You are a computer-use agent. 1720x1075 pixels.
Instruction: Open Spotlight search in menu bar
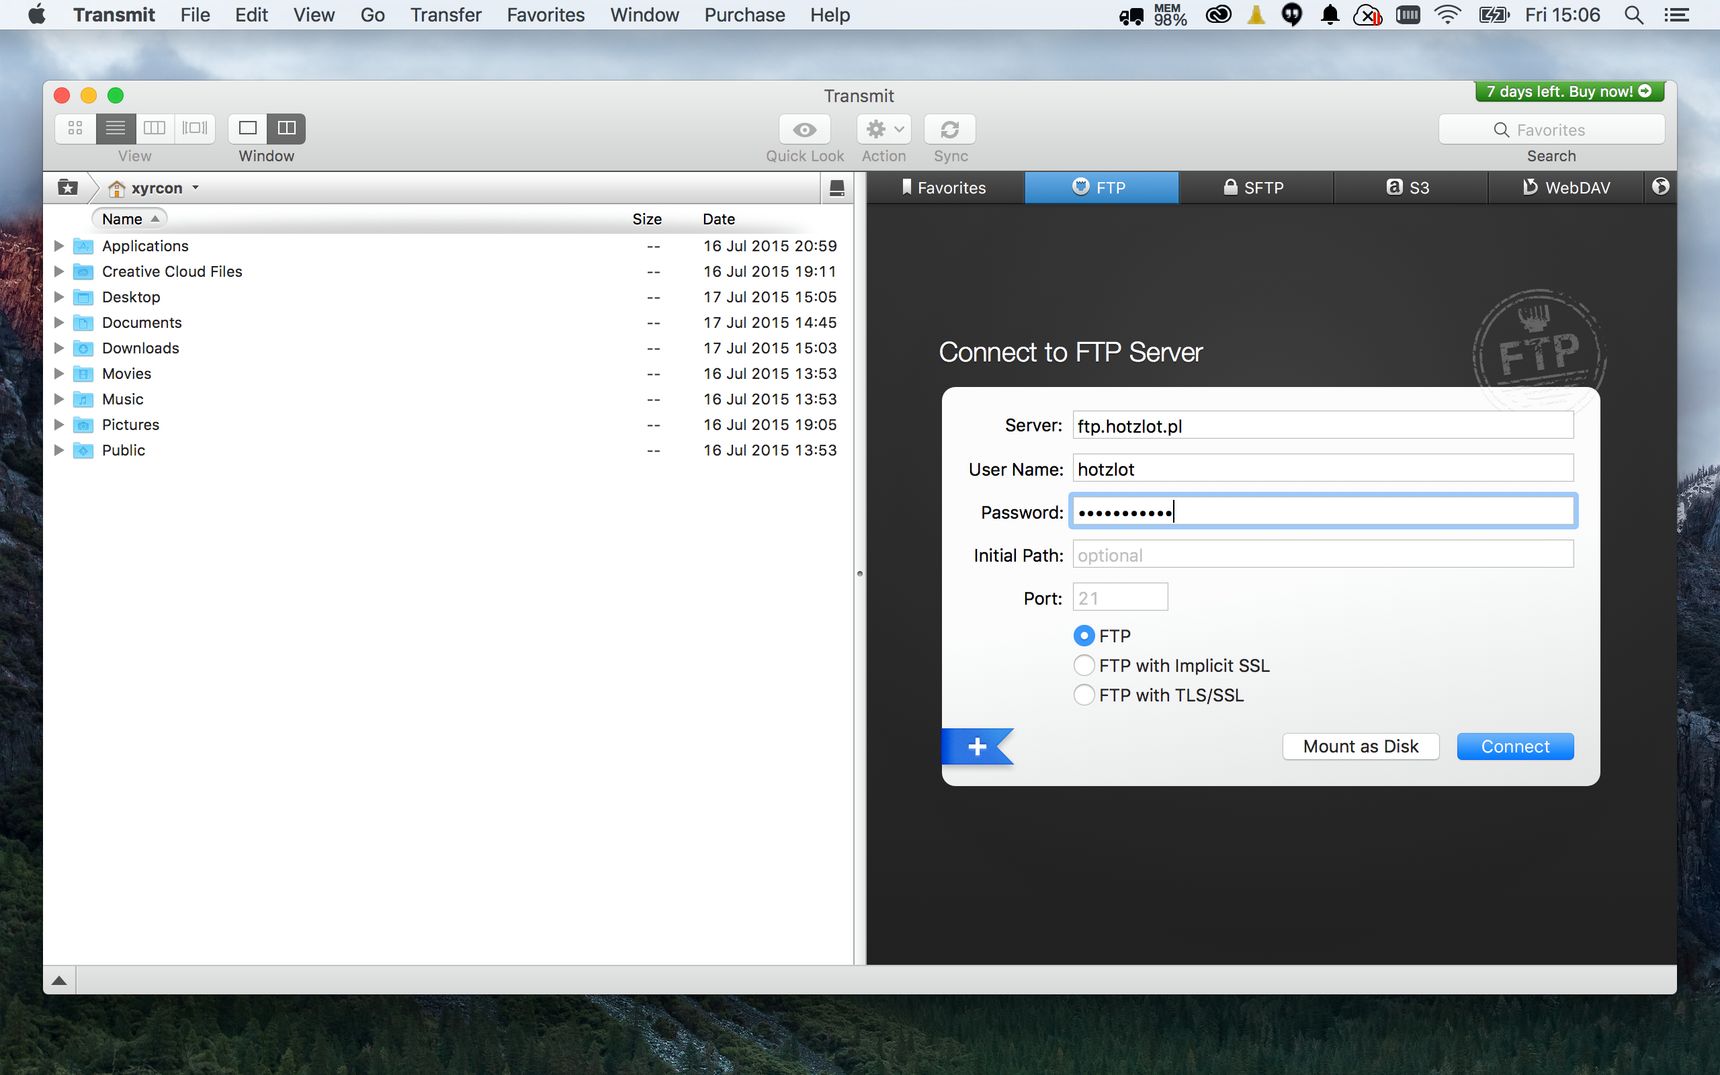(x=1634, y=15)
